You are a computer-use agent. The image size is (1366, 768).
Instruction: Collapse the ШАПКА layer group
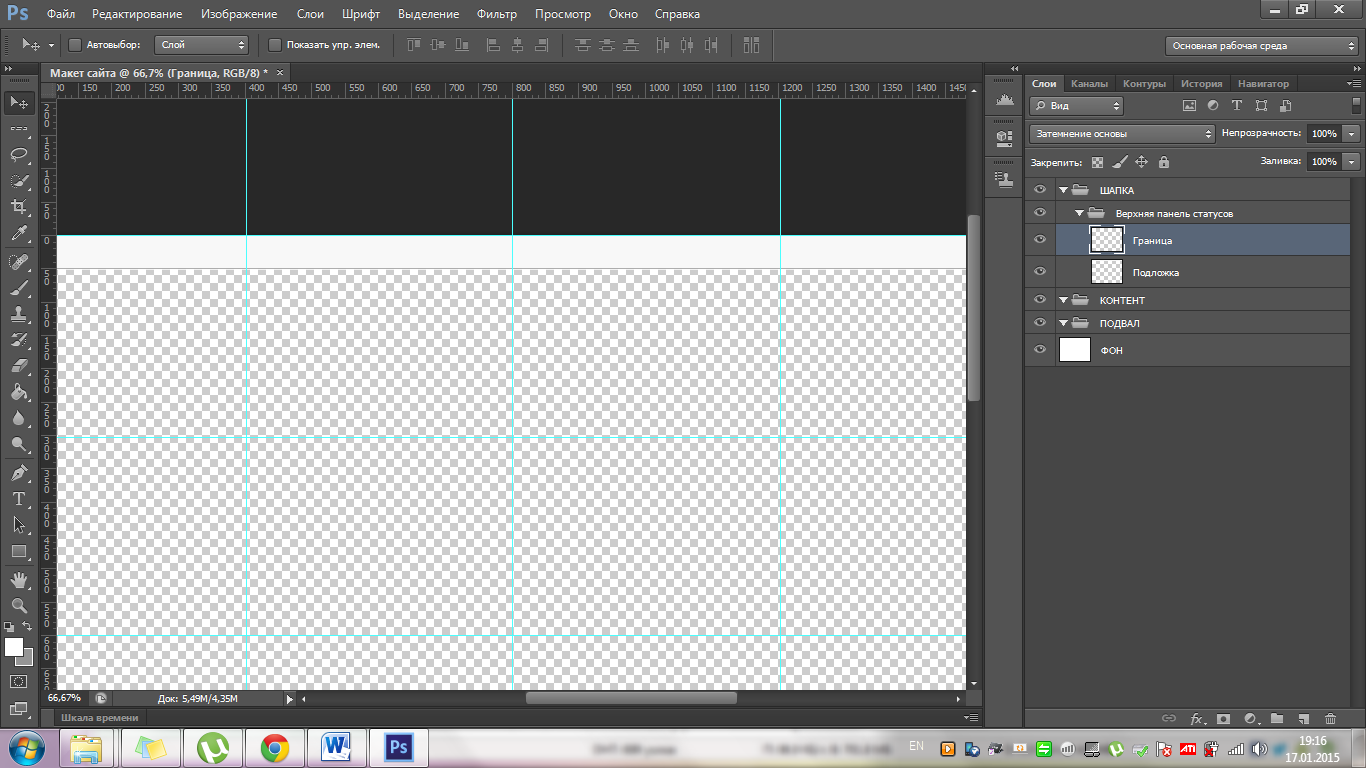point(1064,190)
